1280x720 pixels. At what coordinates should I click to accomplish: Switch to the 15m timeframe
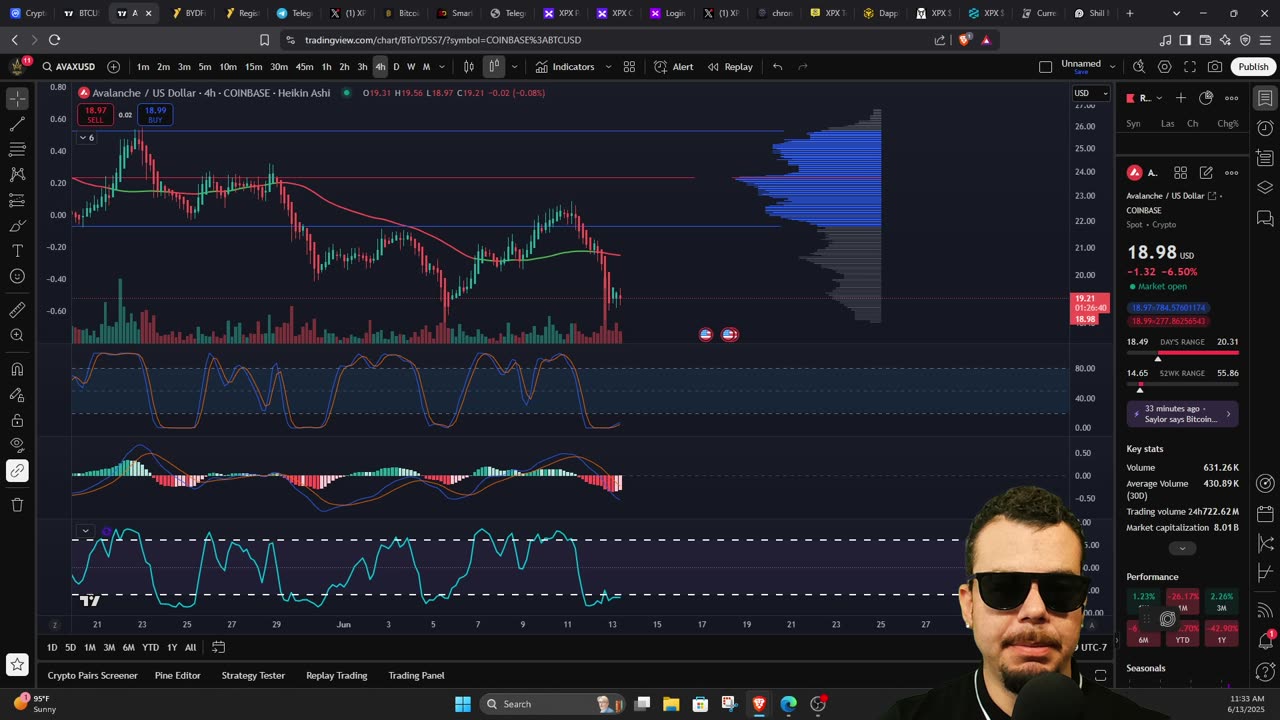253,67
